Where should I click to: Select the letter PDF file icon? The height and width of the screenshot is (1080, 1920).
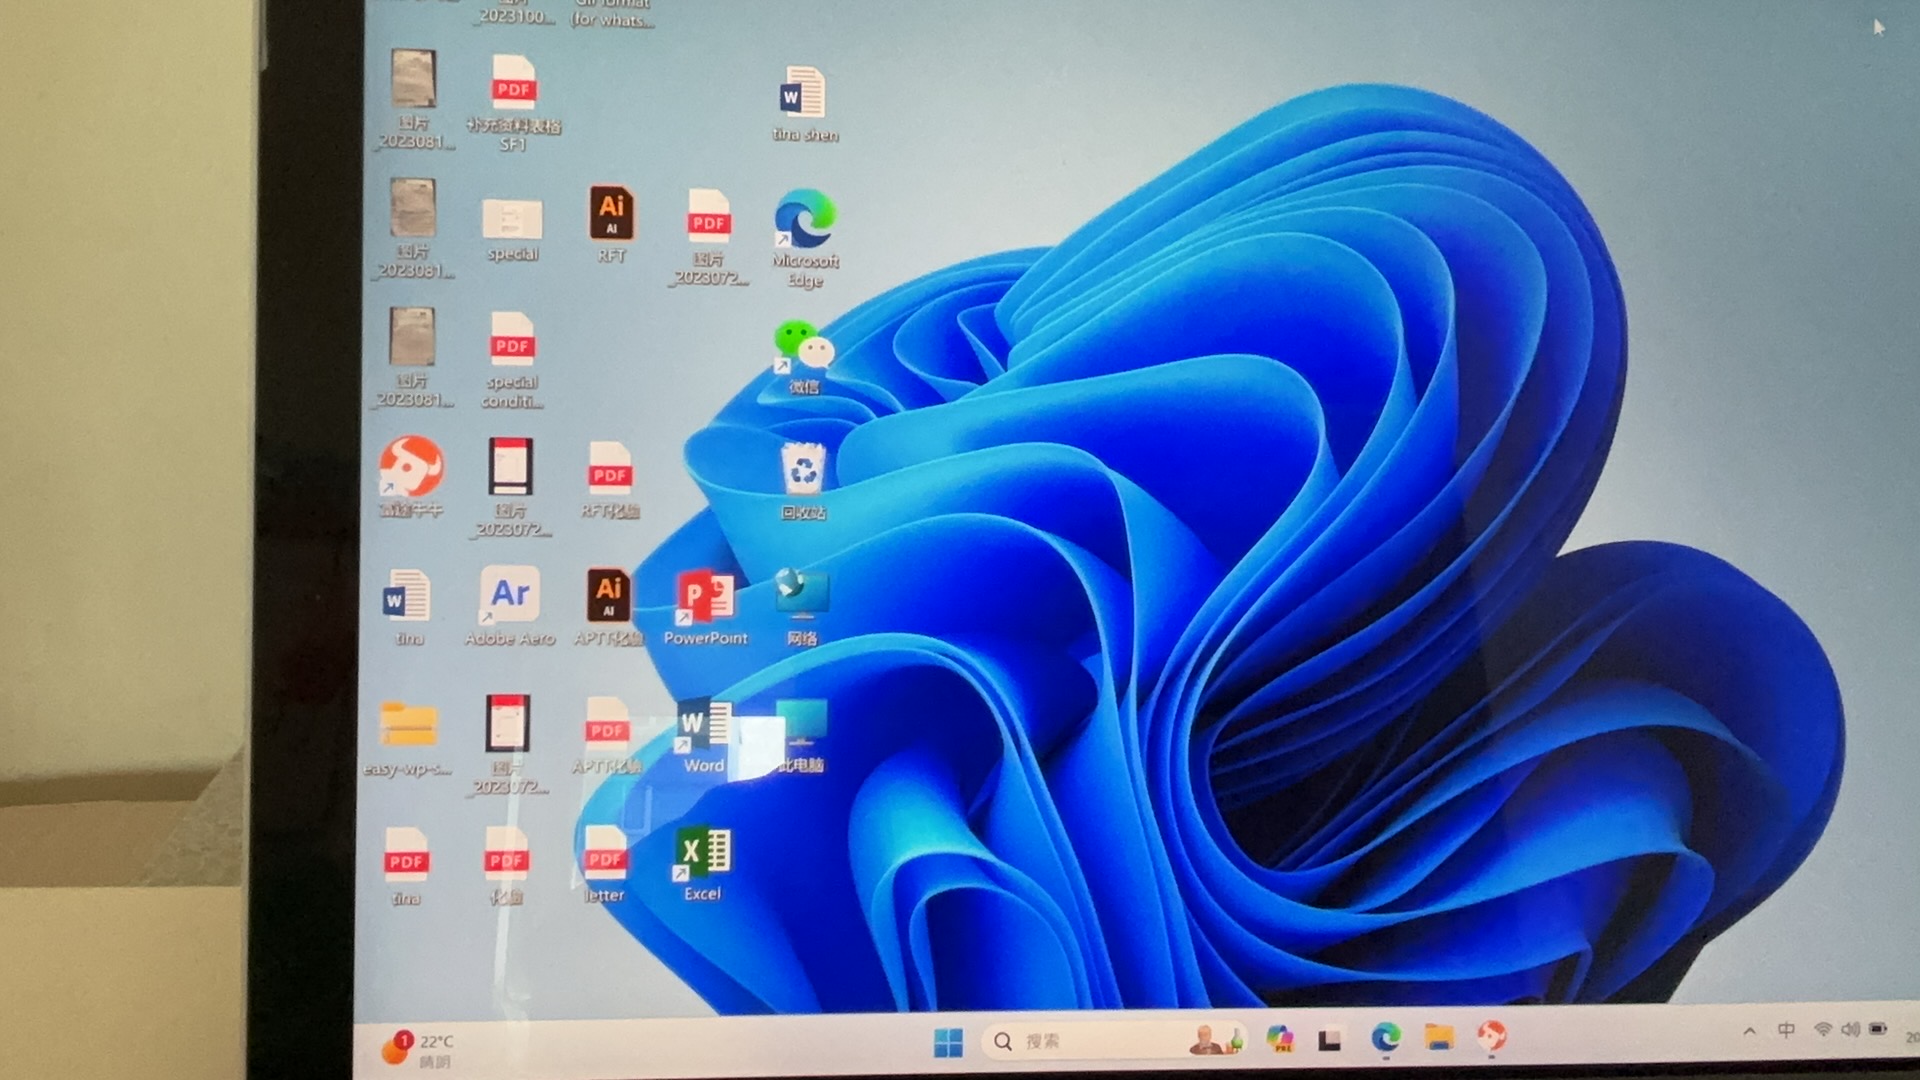(604, 864)
